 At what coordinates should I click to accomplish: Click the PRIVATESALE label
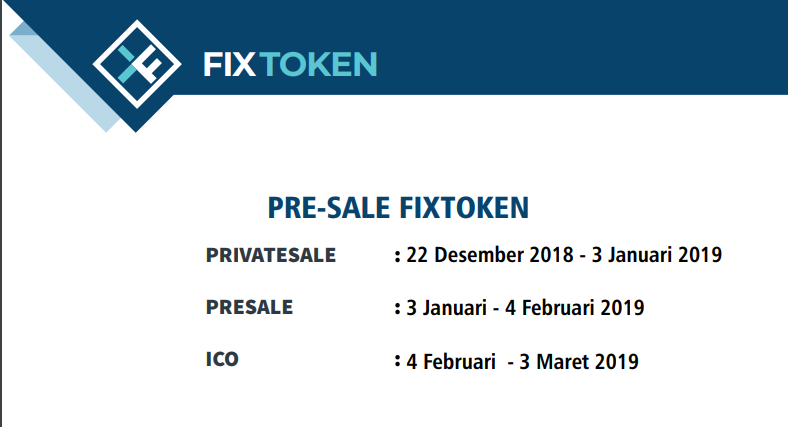[x=270, y=255]
